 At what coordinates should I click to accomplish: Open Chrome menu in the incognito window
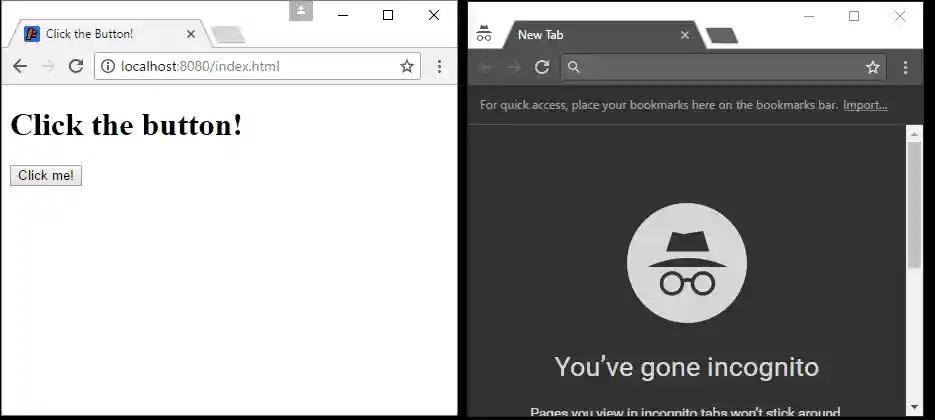[905, 67]
